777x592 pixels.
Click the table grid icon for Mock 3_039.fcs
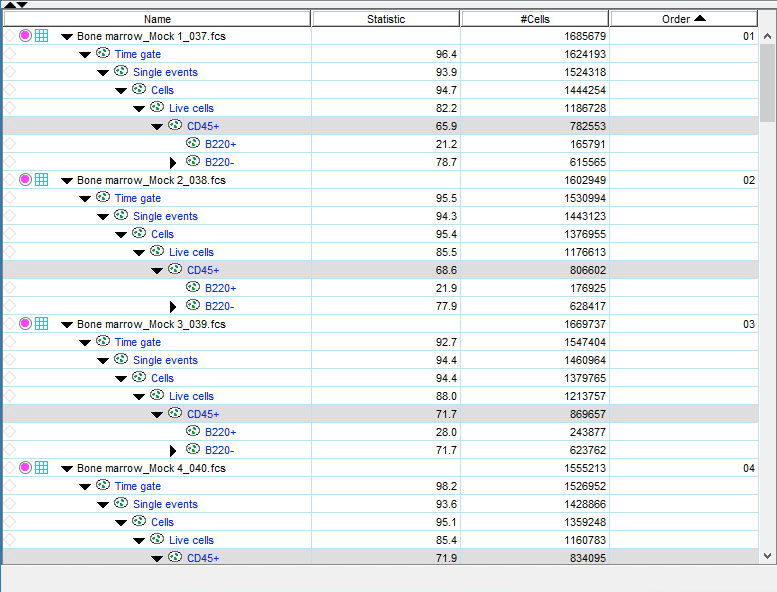(x=41, y=324)
